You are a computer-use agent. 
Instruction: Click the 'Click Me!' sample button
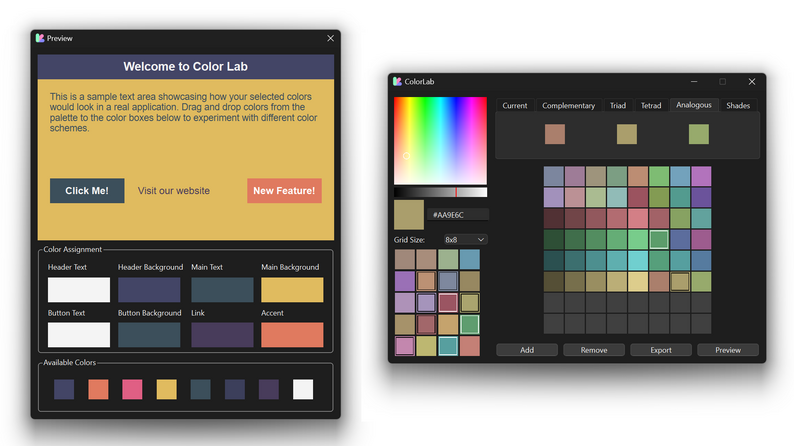click(87, 190)
